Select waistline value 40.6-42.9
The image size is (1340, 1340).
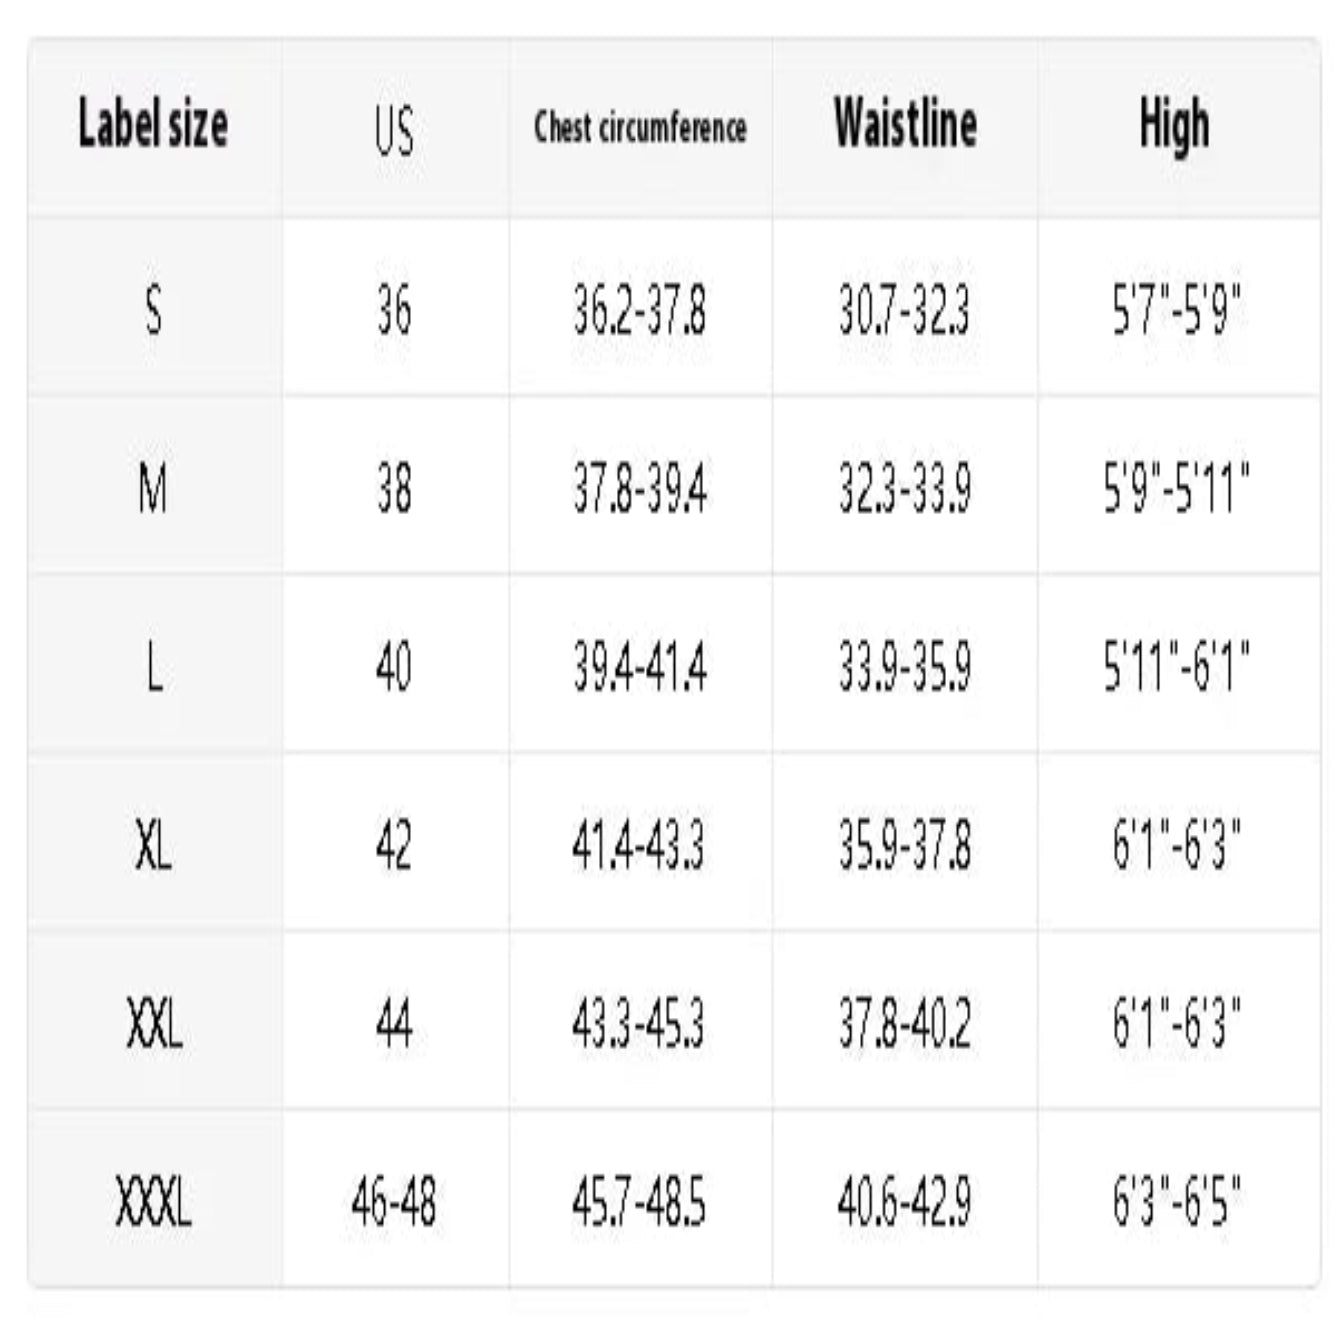[905, 1201]
